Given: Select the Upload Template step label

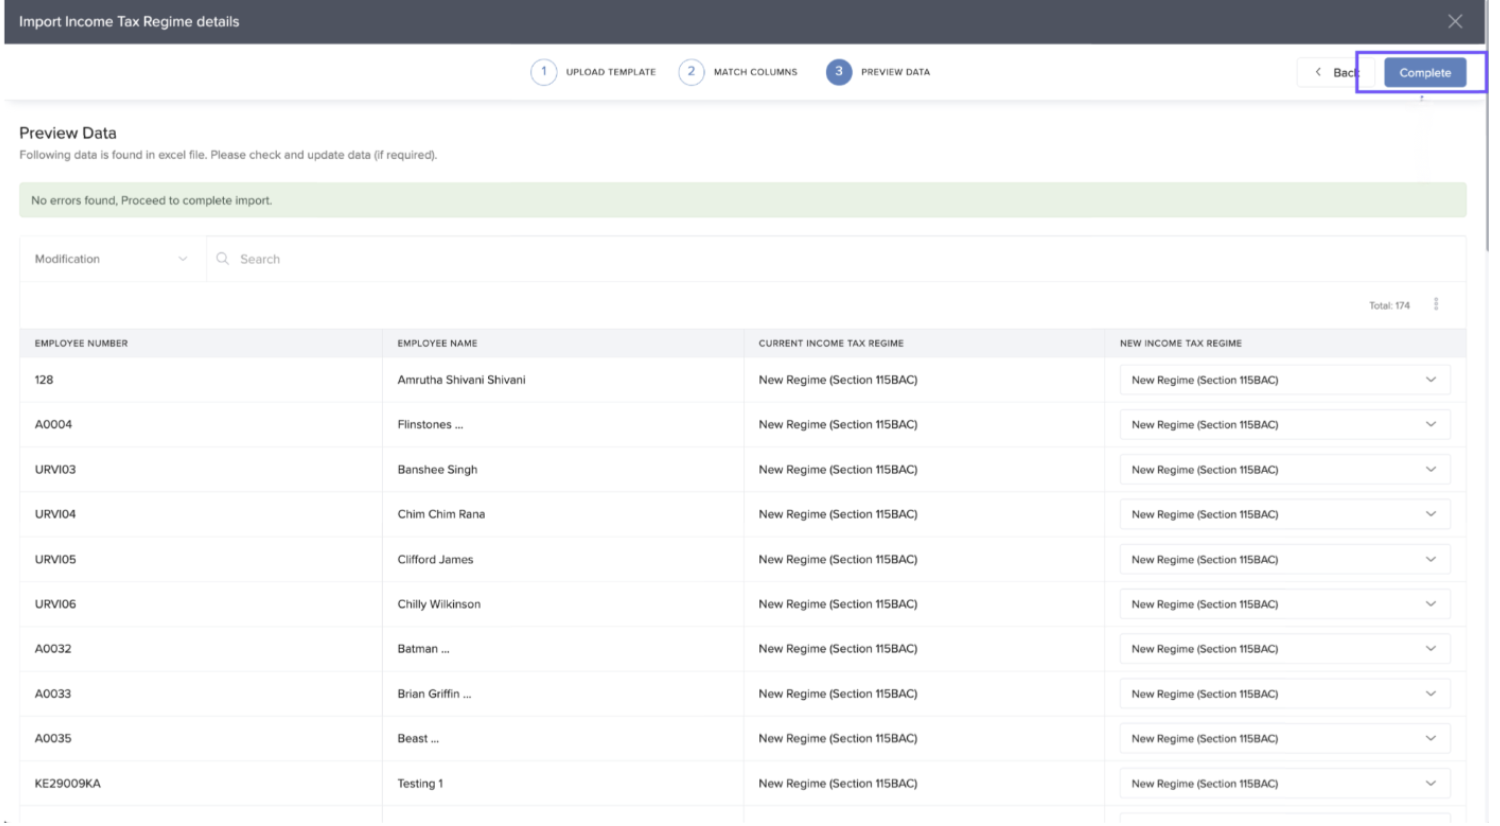Looking at the screenshot, I should coord(610,72).
